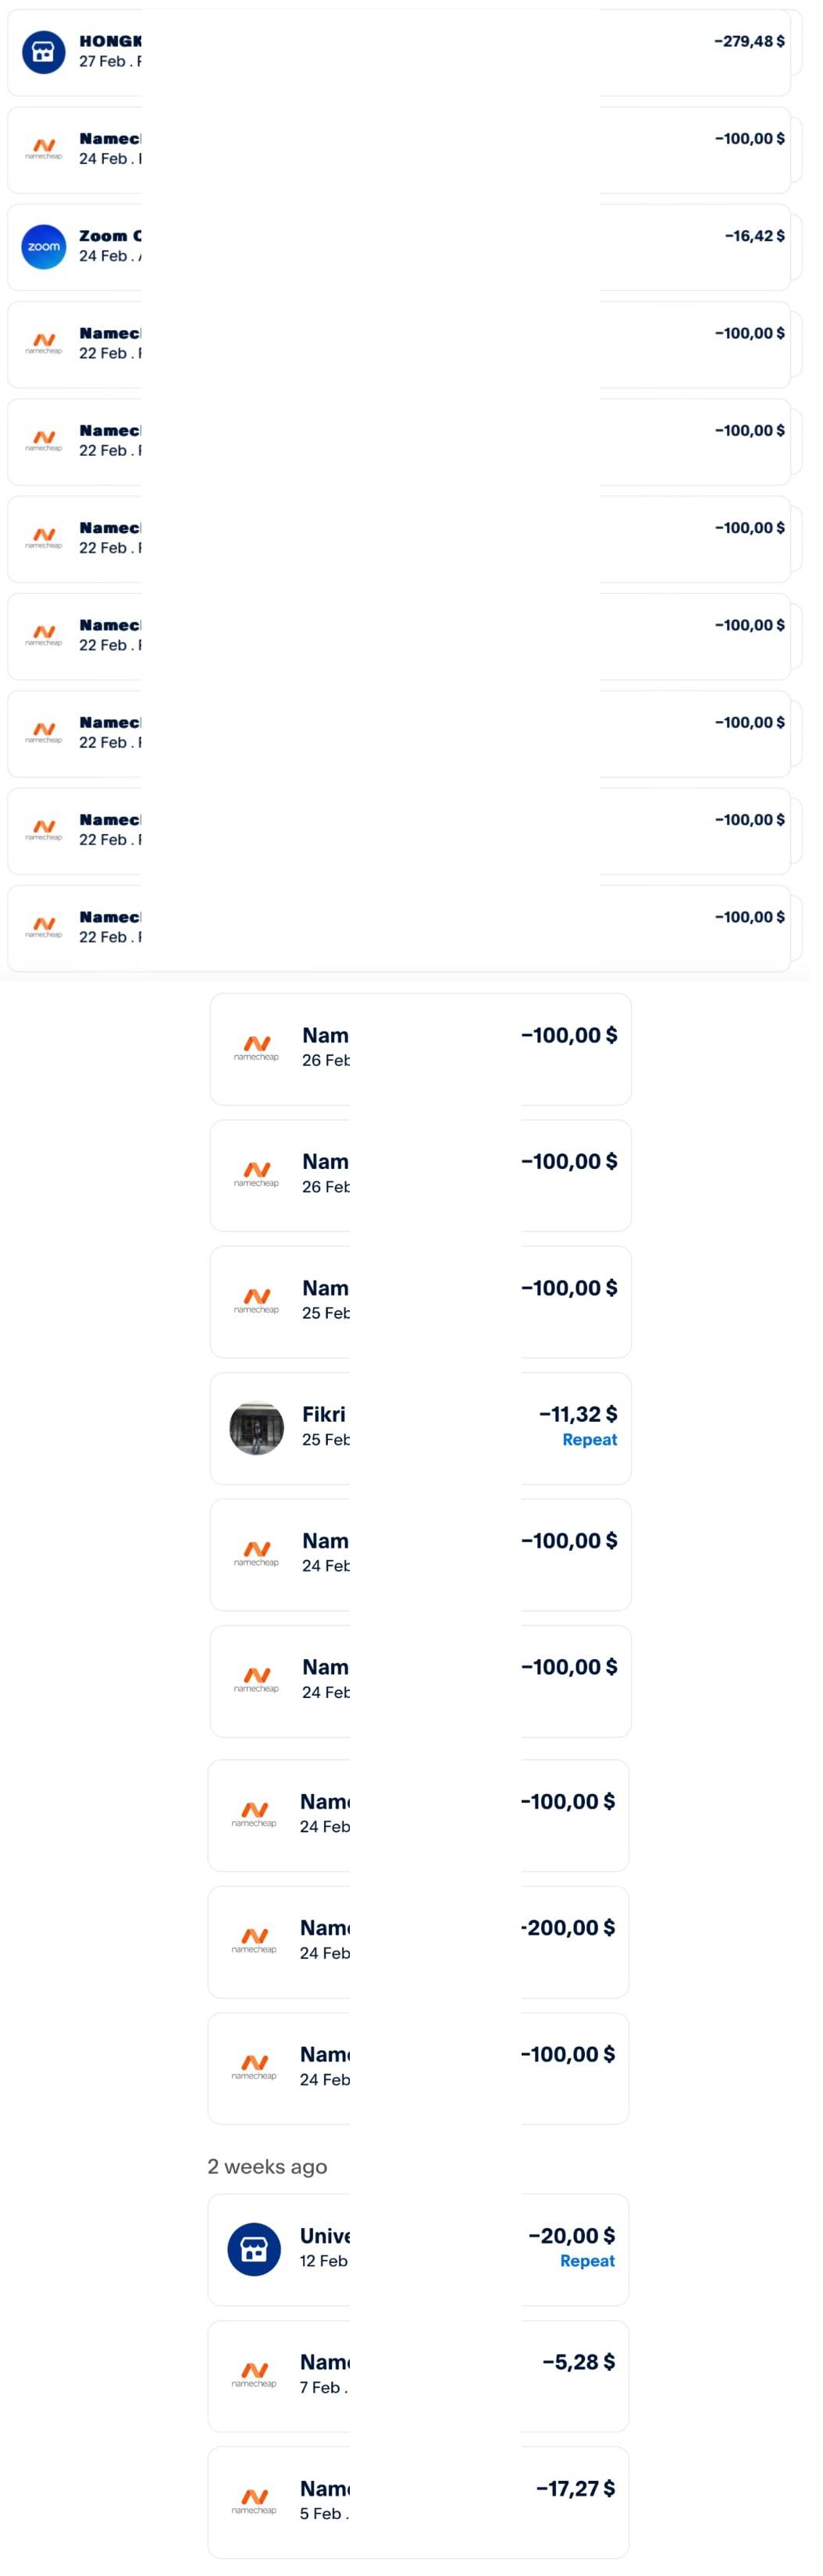
Task: Click the HONGK merchant store icon
Action: point(43,51)
